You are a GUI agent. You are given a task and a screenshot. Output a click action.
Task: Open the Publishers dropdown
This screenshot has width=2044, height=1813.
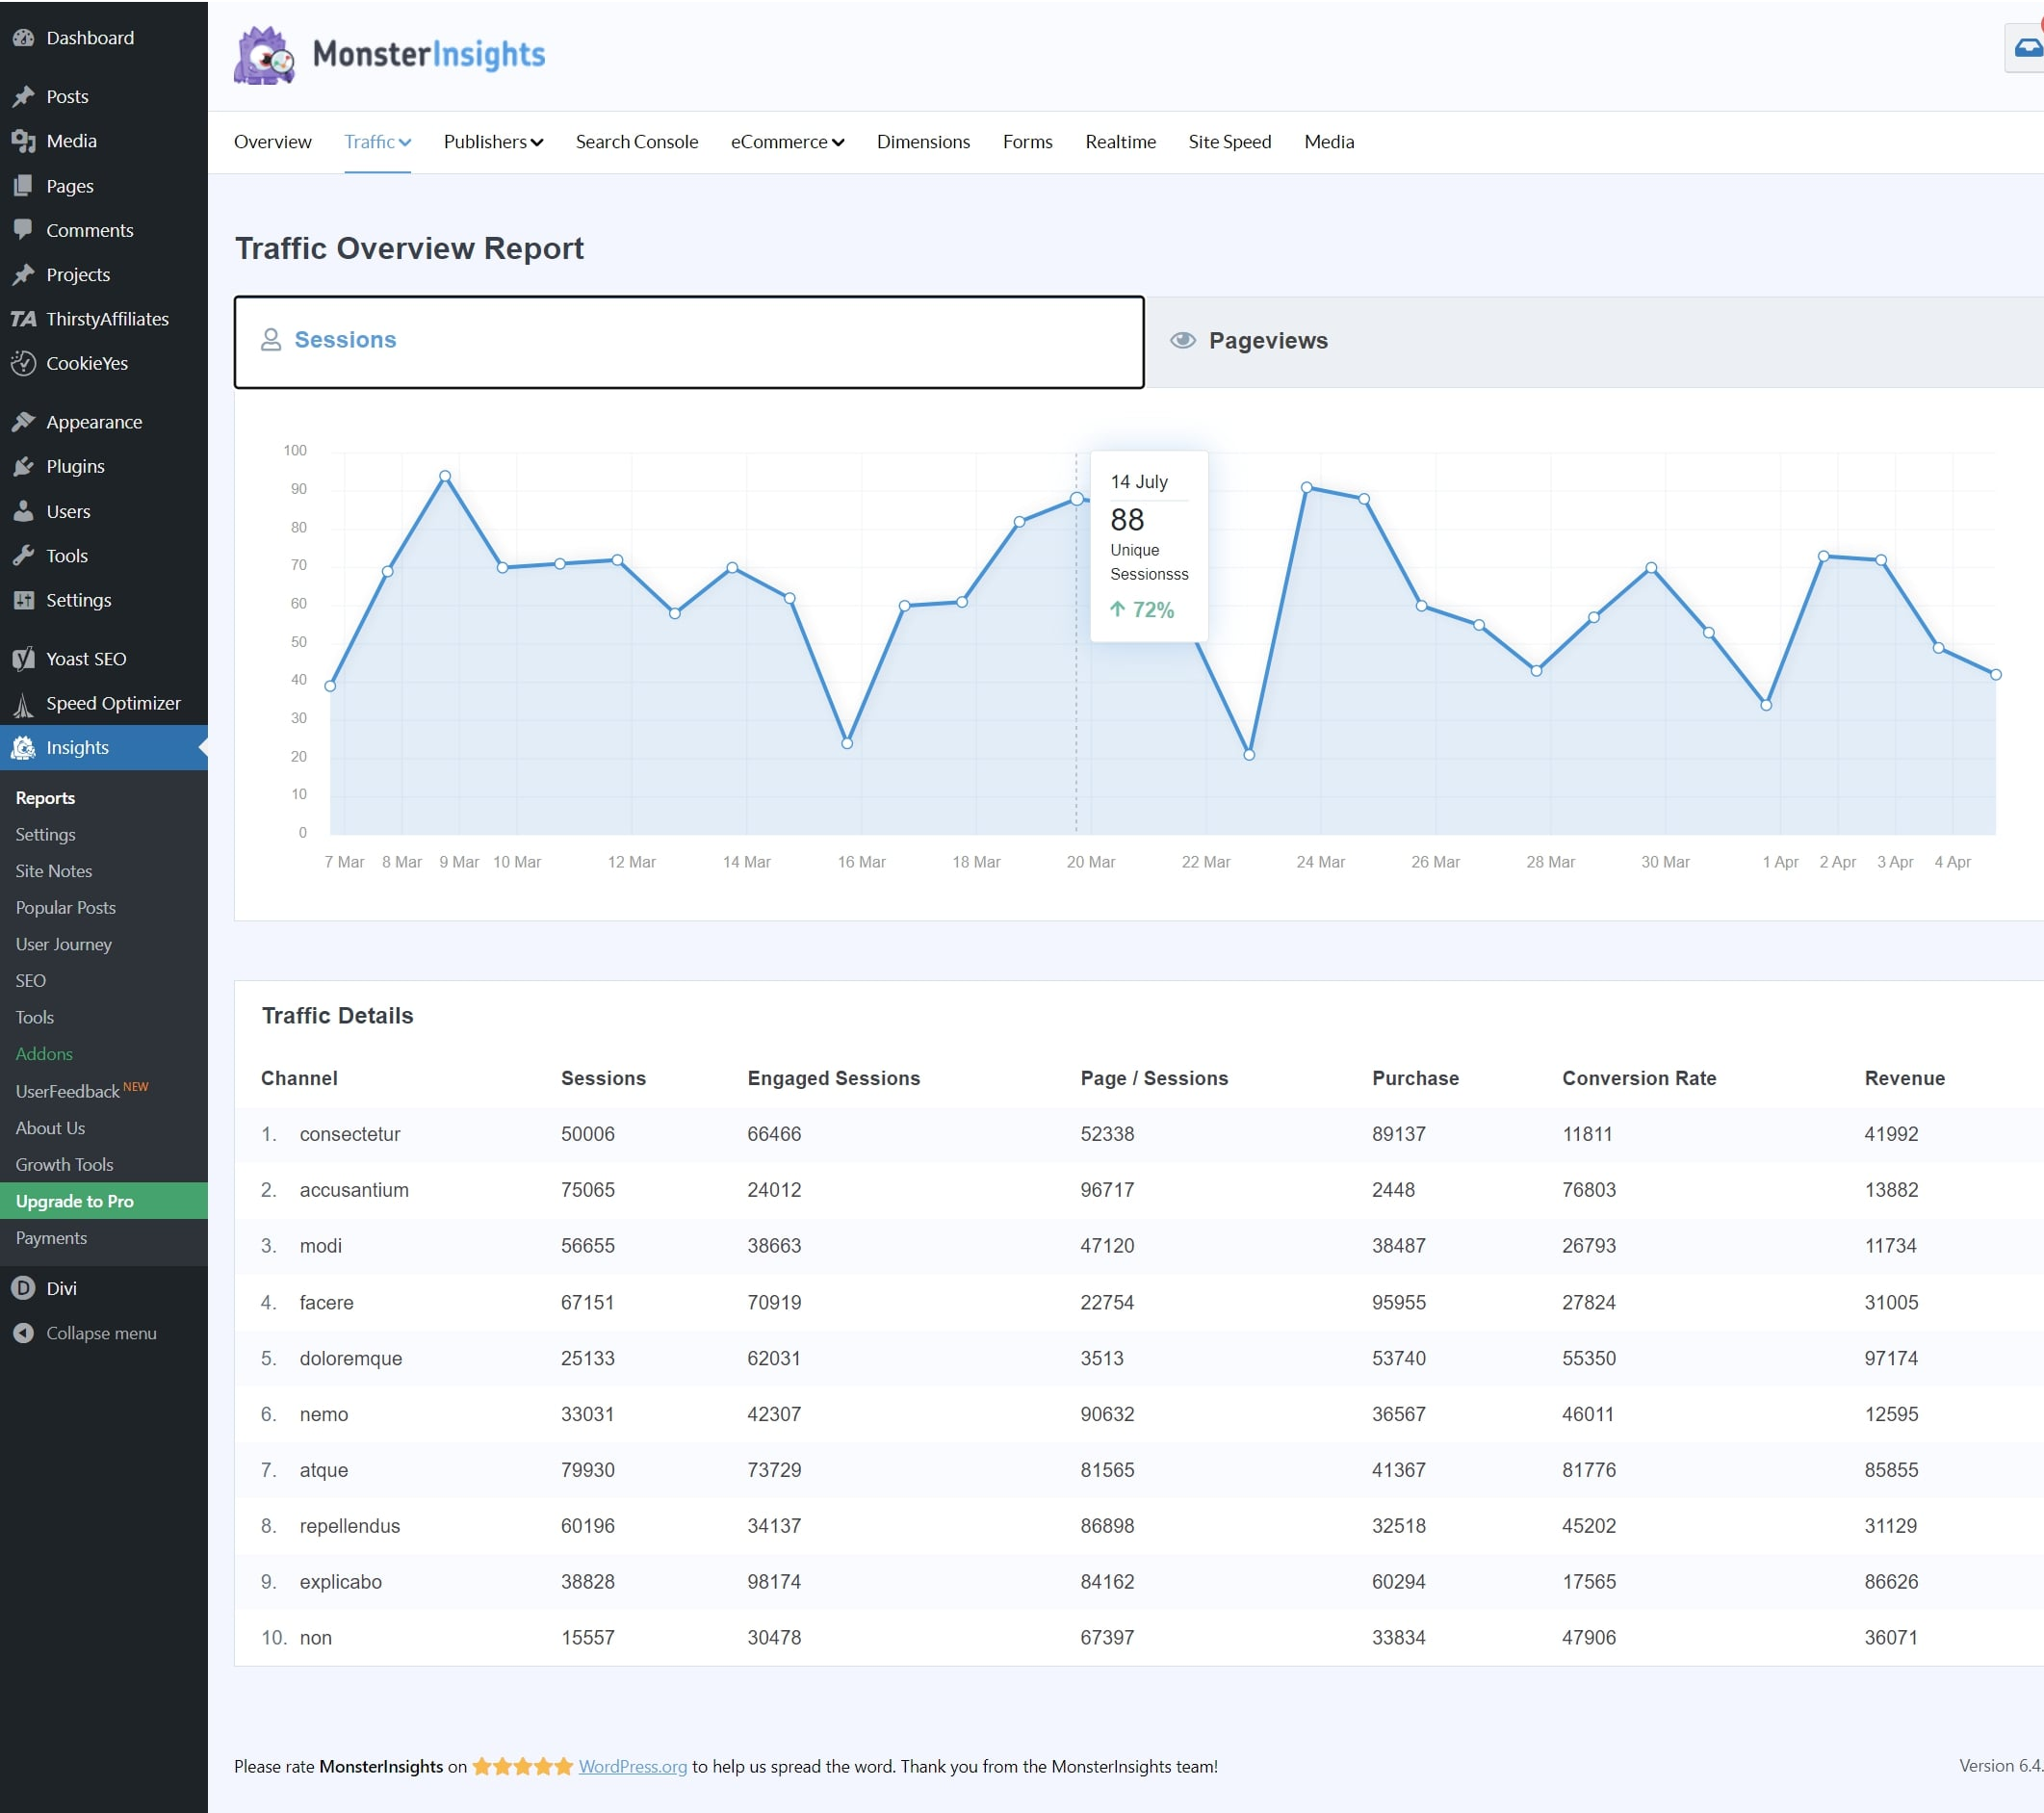(493, 141)
